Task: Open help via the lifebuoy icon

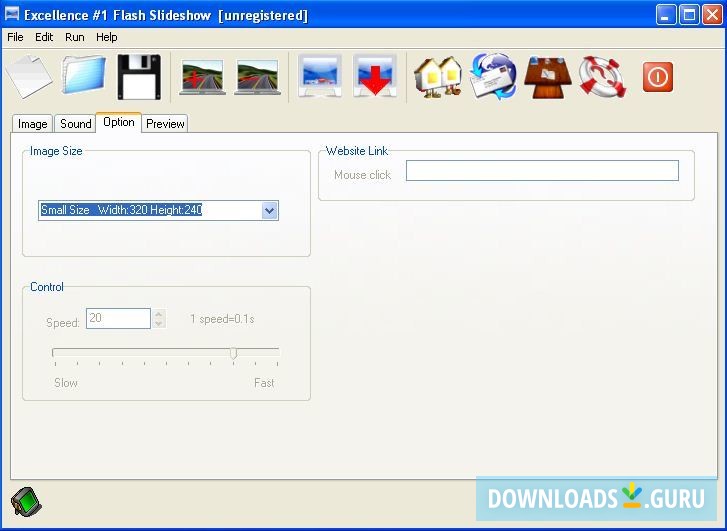Action: [x=602, y=77]
